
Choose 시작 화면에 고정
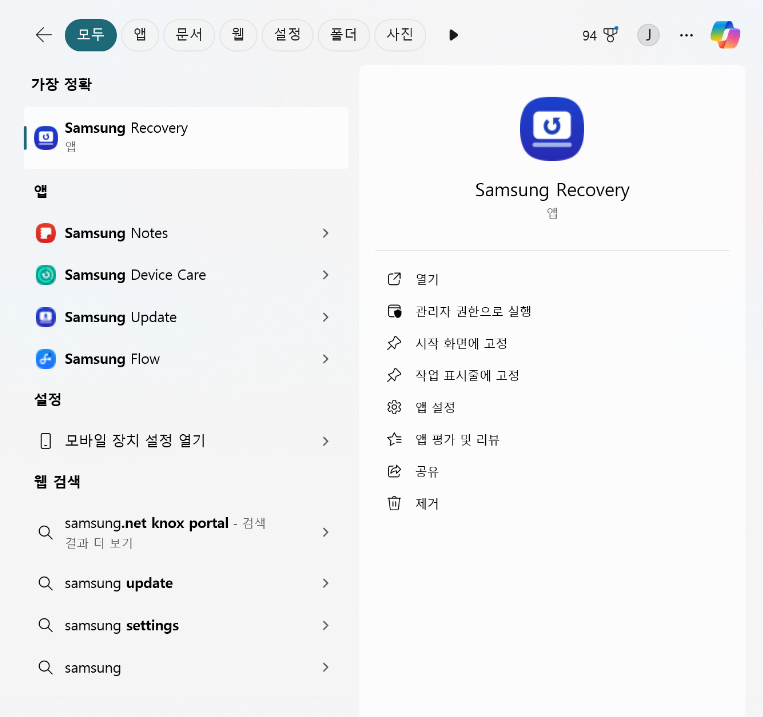pos(461,344)
